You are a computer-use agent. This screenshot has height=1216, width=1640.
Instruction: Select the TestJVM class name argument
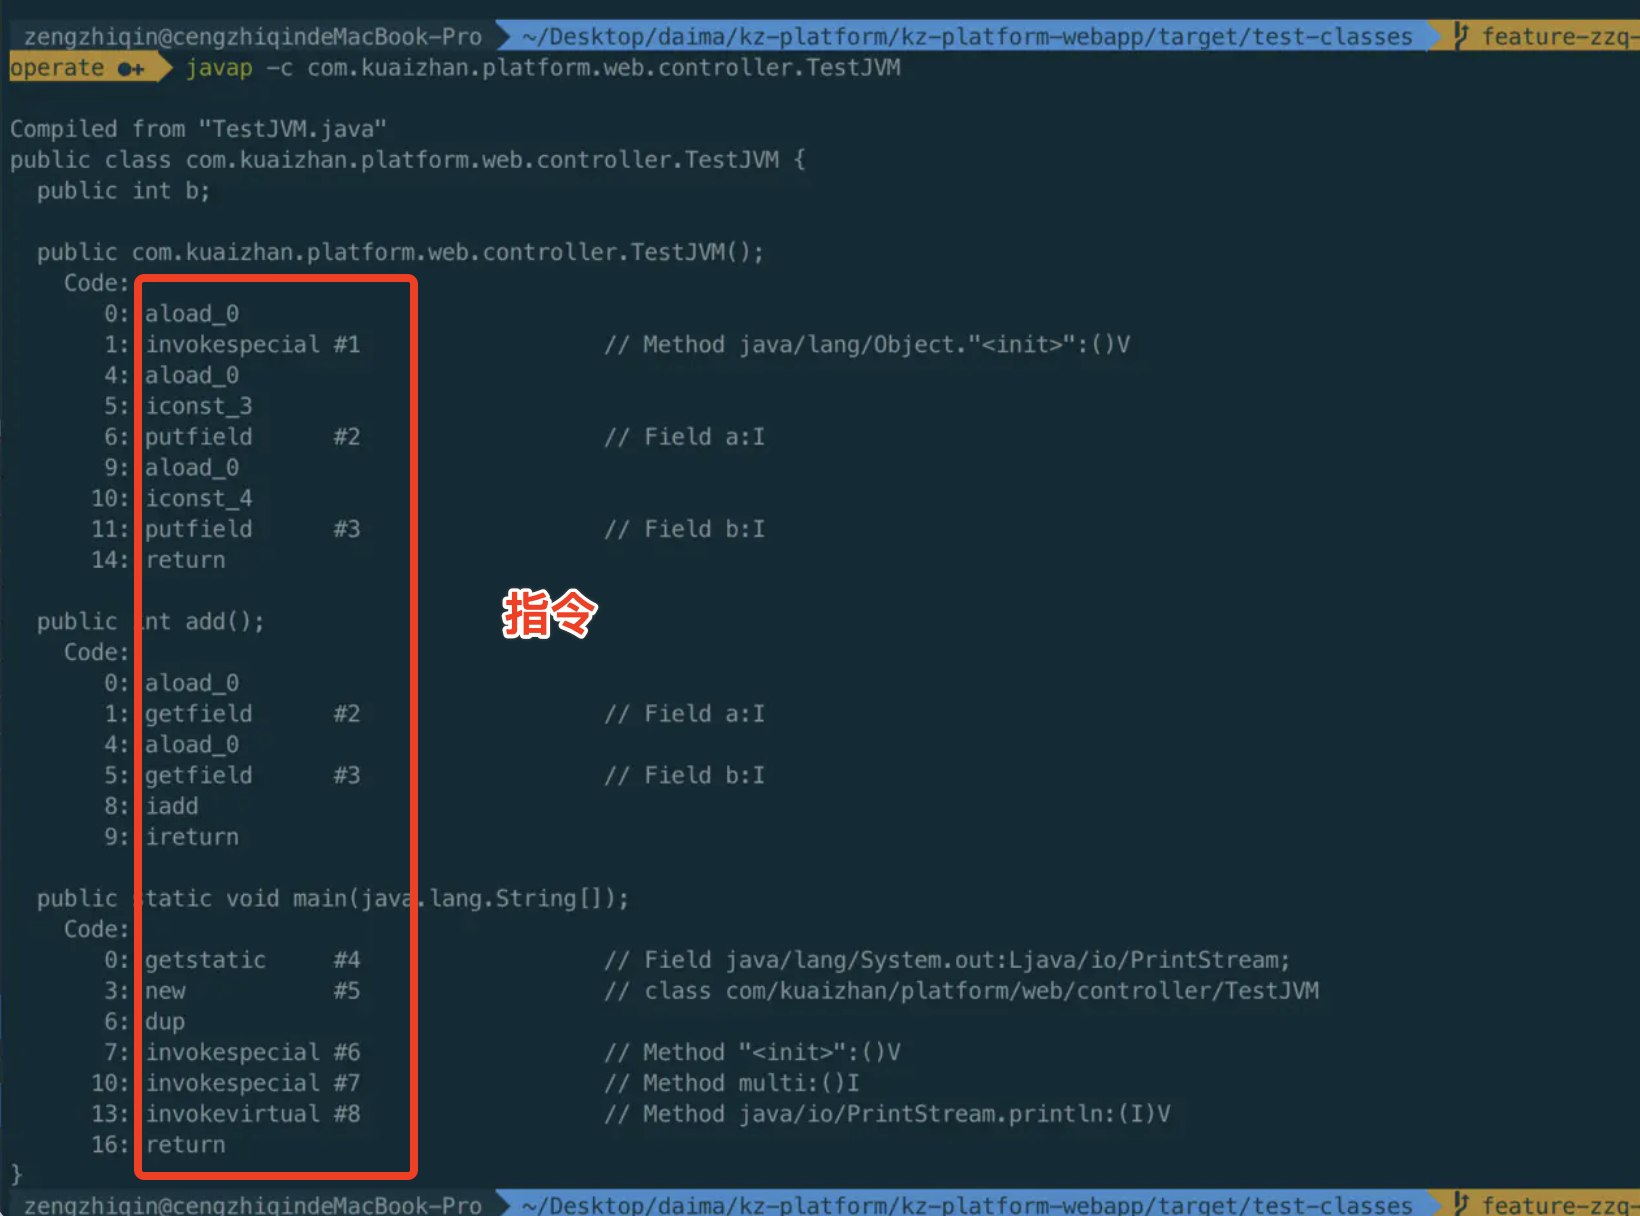coord(604,68)
